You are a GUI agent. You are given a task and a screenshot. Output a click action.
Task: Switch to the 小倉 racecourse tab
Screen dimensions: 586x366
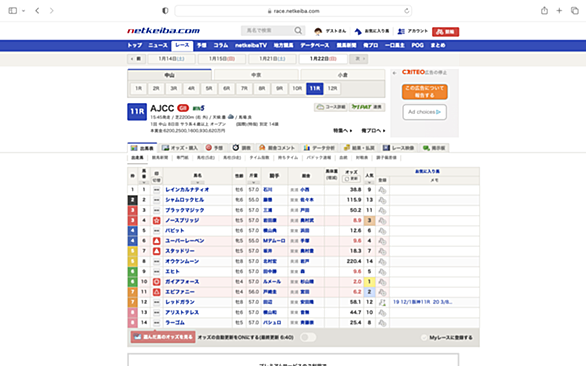[343, 75]
